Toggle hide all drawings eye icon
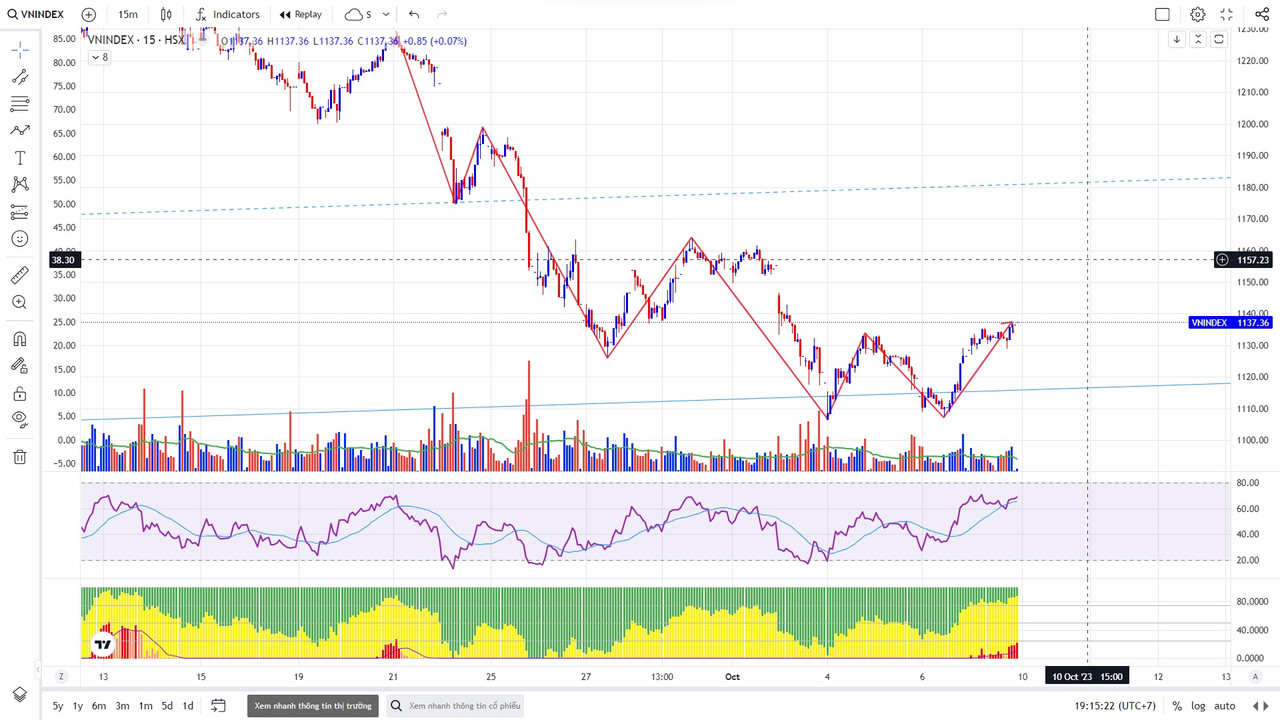Viewport: 1280px width, 720px height. (20, 419)
